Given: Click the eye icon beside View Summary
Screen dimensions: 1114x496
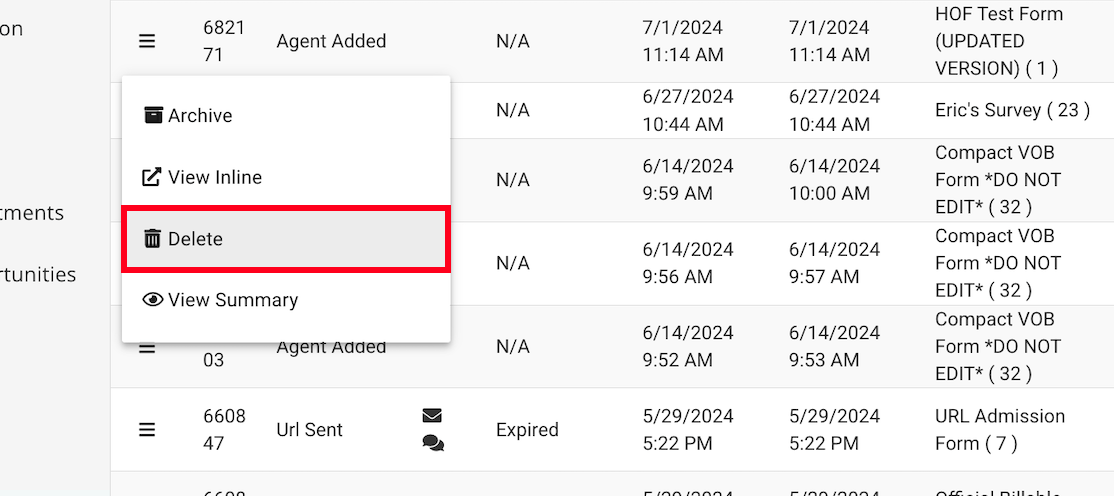Looking at the screenshot, I should click(153, 300).
